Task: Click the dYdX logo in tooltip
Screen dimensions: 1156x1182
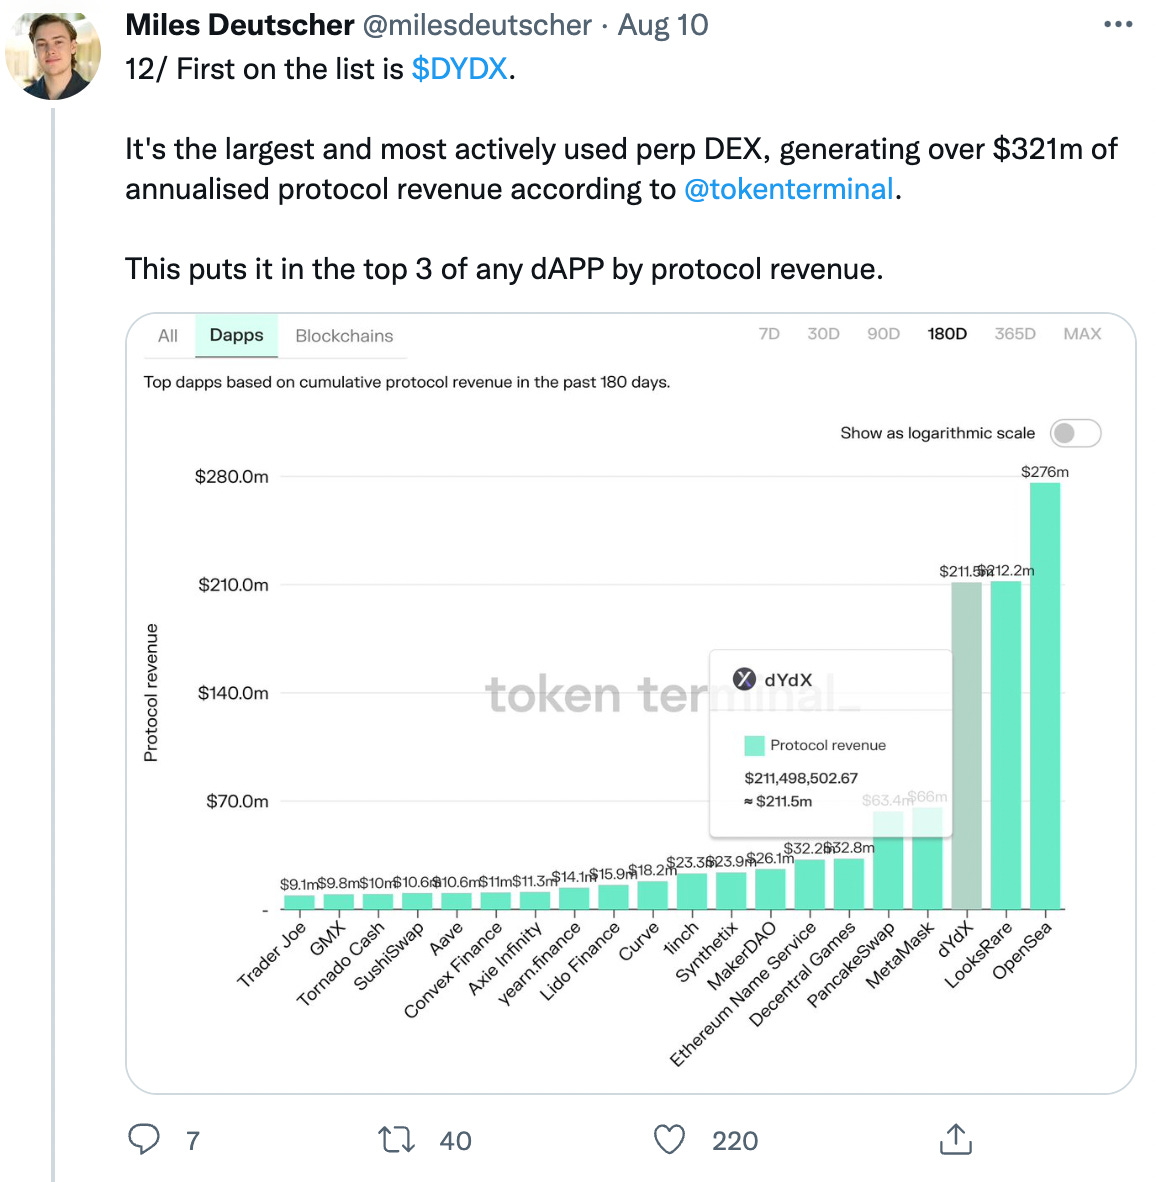Action: pyautogui.click(x=745, y=678)
